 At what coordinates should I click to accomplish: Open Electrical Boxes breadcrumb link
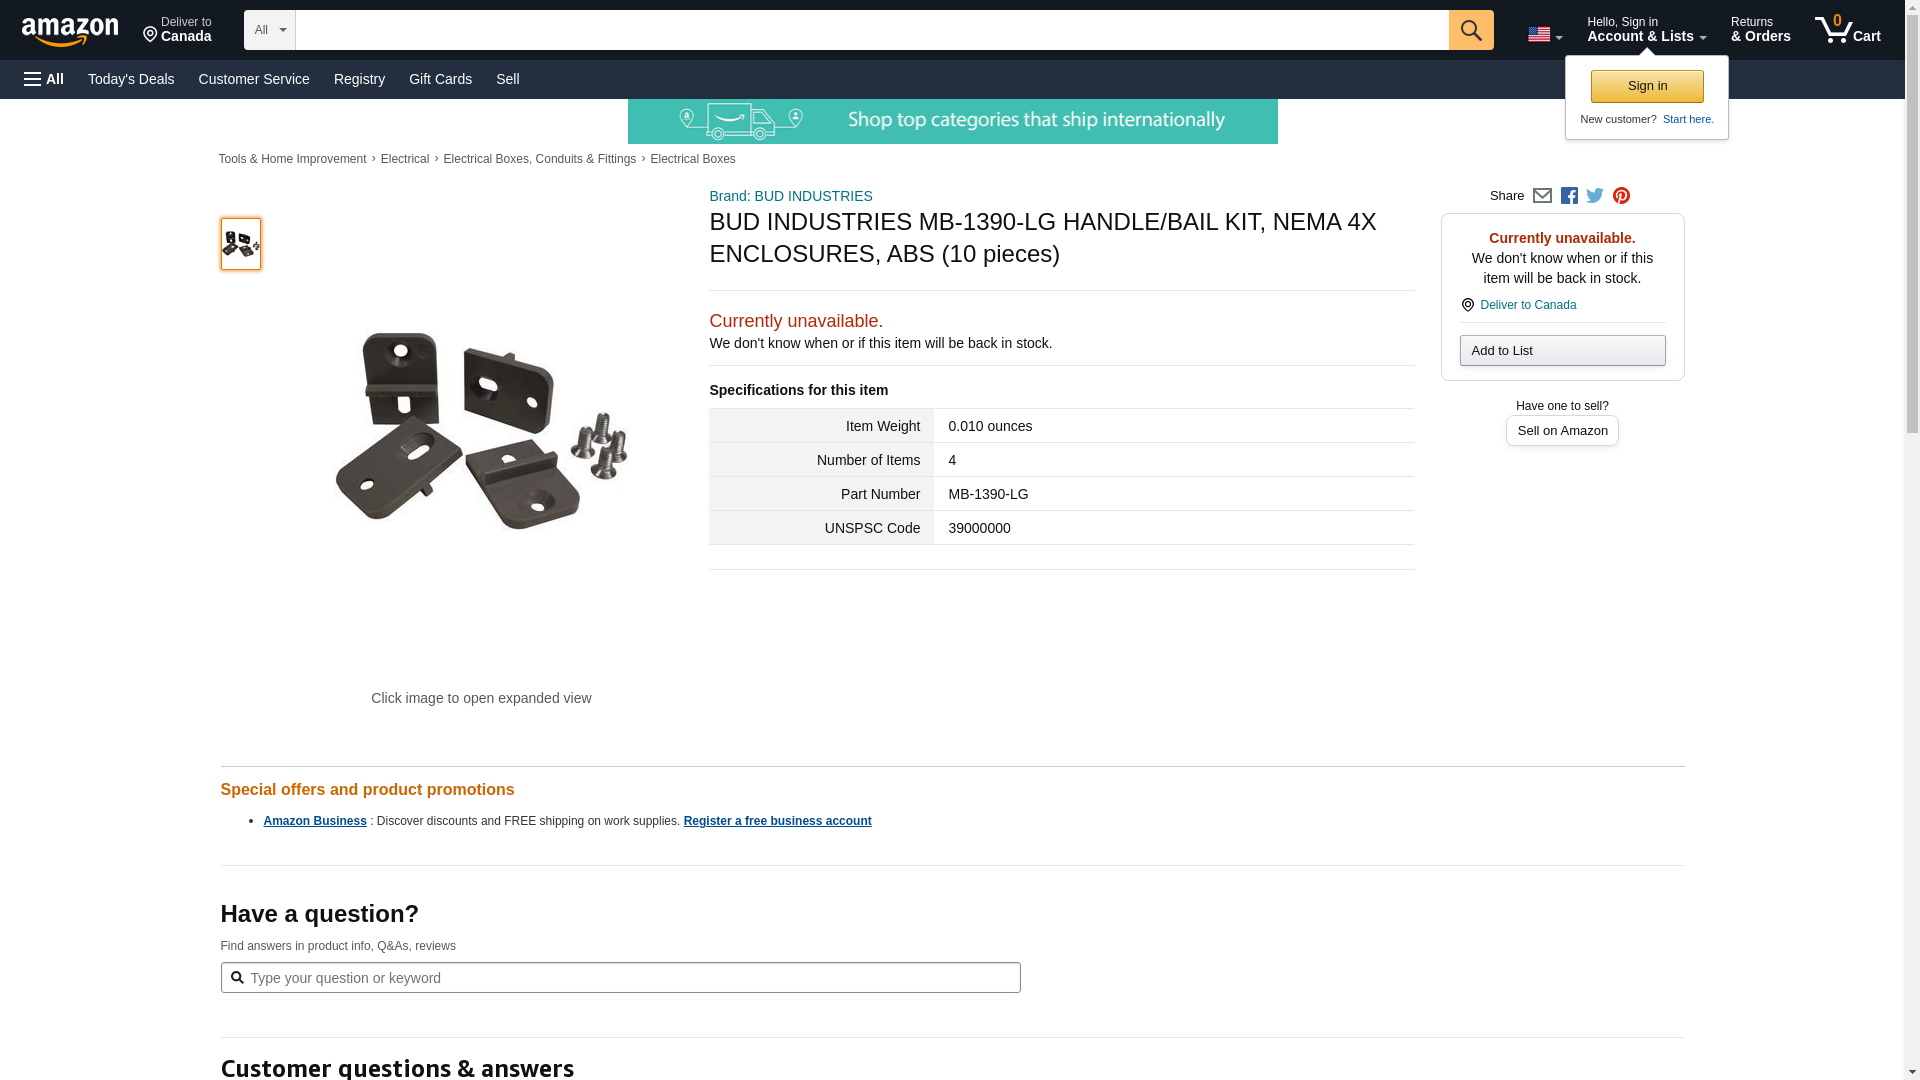693,159
